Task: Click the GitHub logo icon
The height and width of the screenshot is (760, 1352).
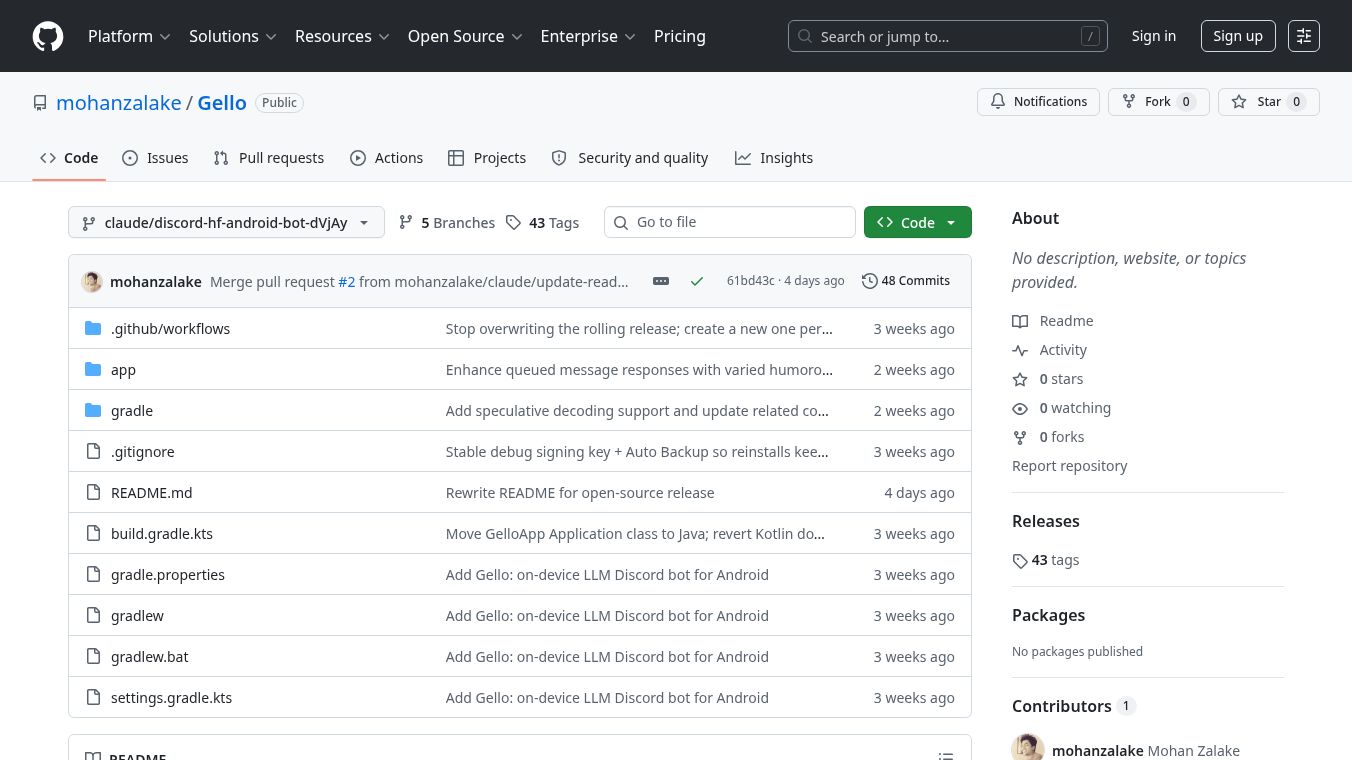Action: [x=48, y=36]
